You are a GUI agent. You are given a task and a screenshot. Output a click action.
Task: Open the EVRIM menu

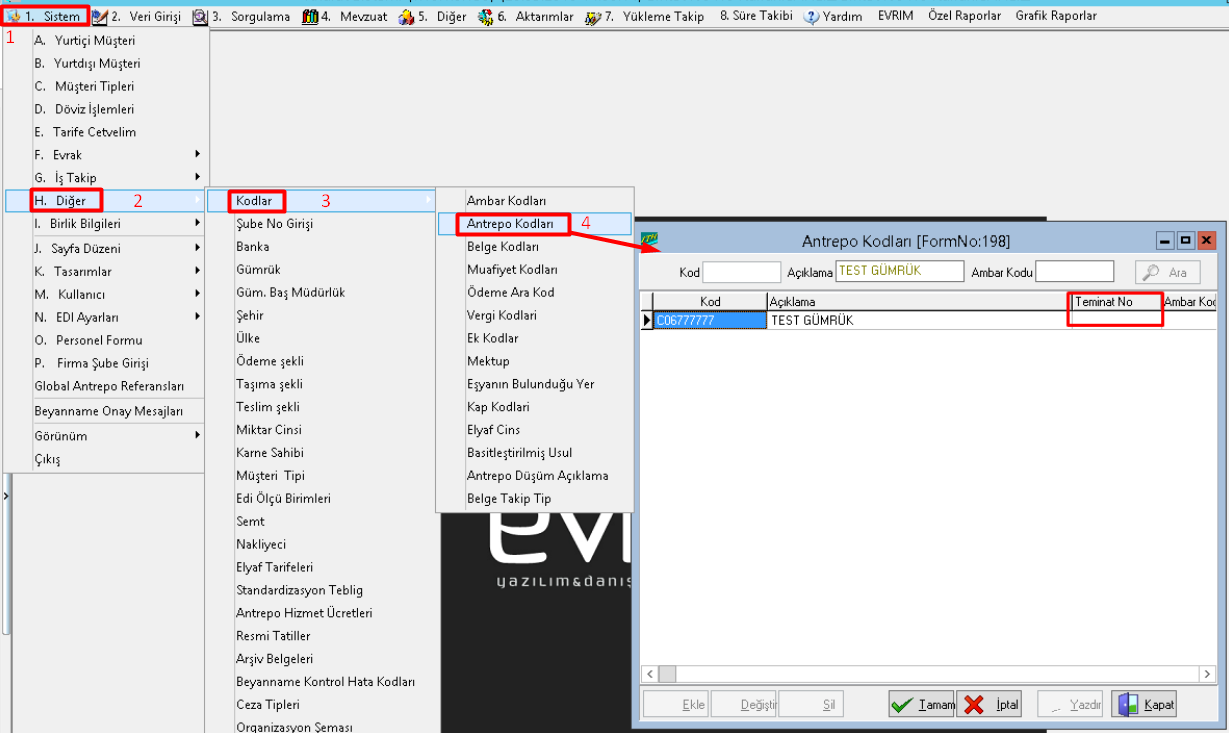[x=895, y=16]
